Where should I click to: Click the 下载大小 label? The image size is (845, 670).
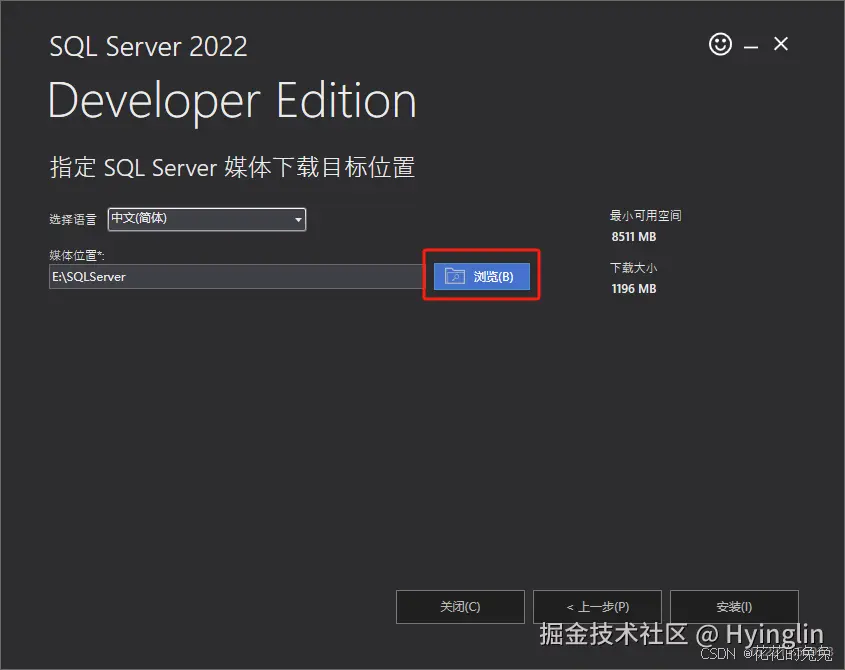tap(634, 268)
